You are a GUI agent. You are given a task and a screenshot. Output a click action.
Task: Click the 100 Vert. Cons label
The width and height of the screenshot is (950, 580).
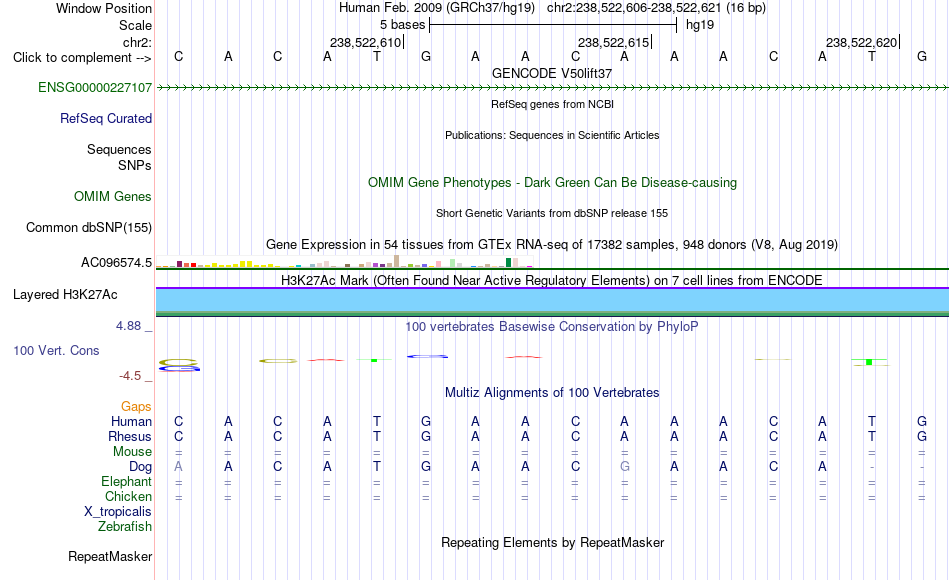(x=56, y=350)
